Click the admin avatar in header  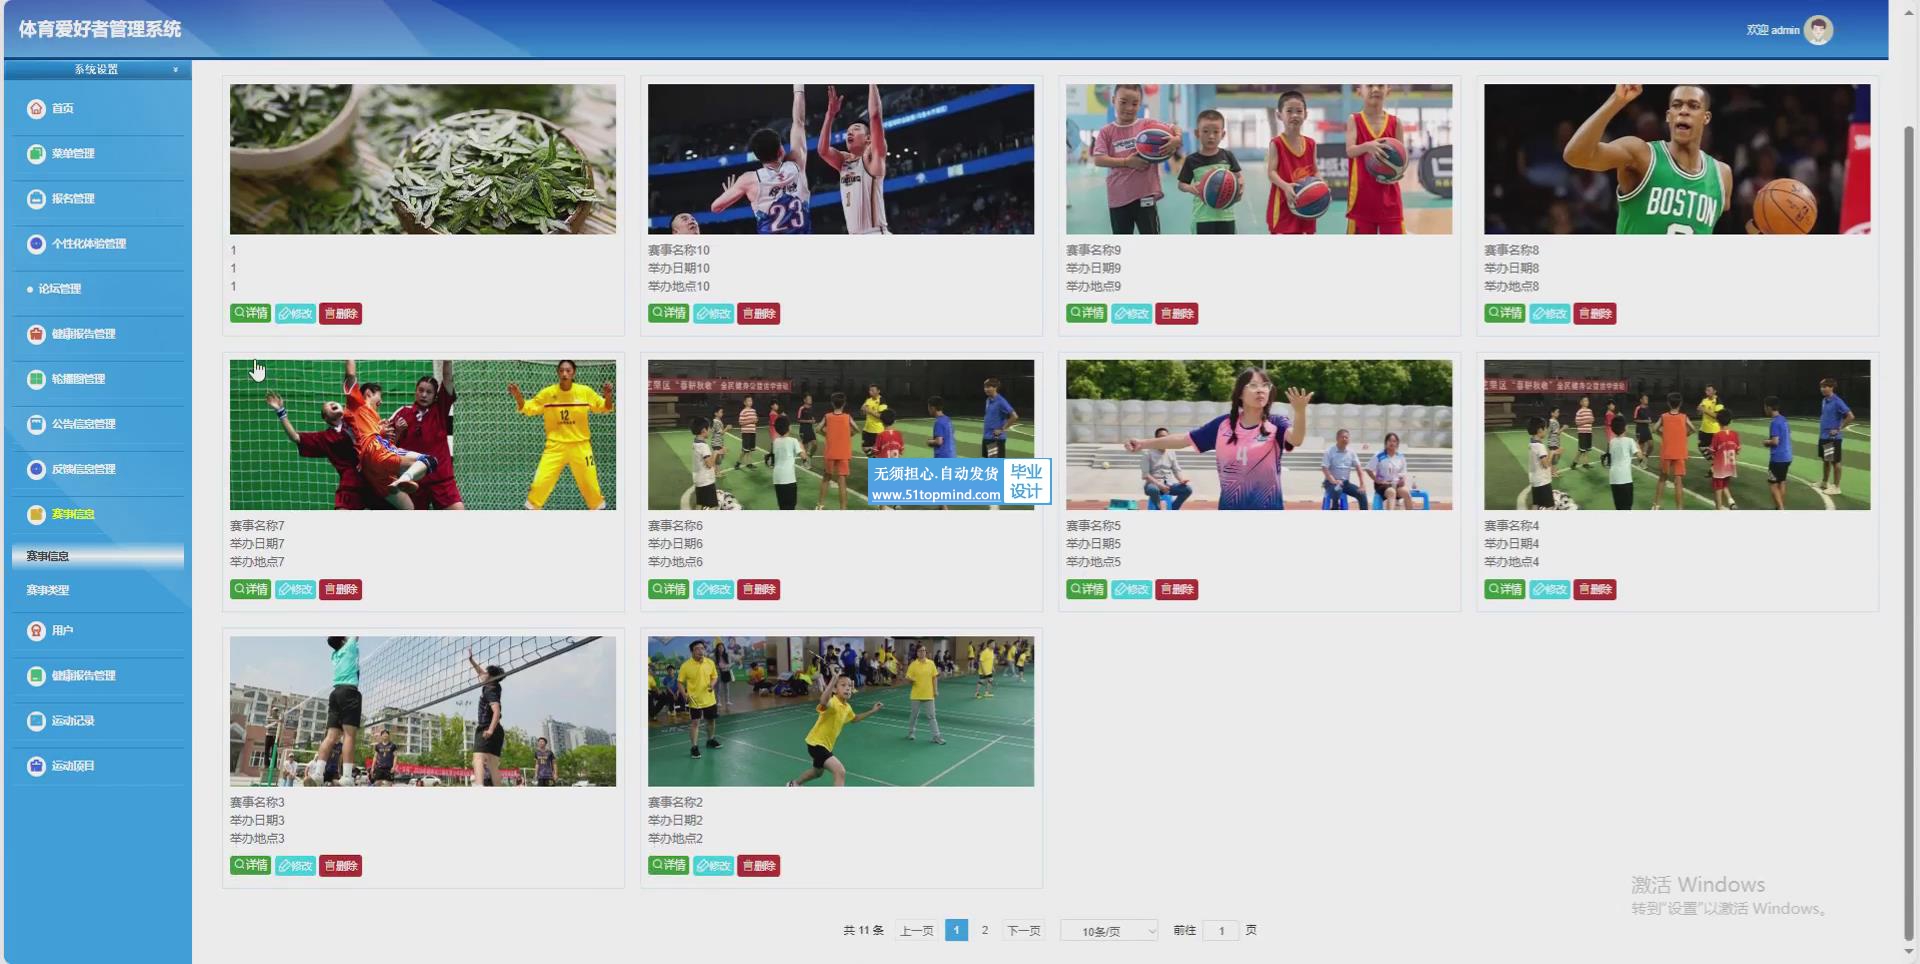pyautogui.click(x=1817, y=30)
